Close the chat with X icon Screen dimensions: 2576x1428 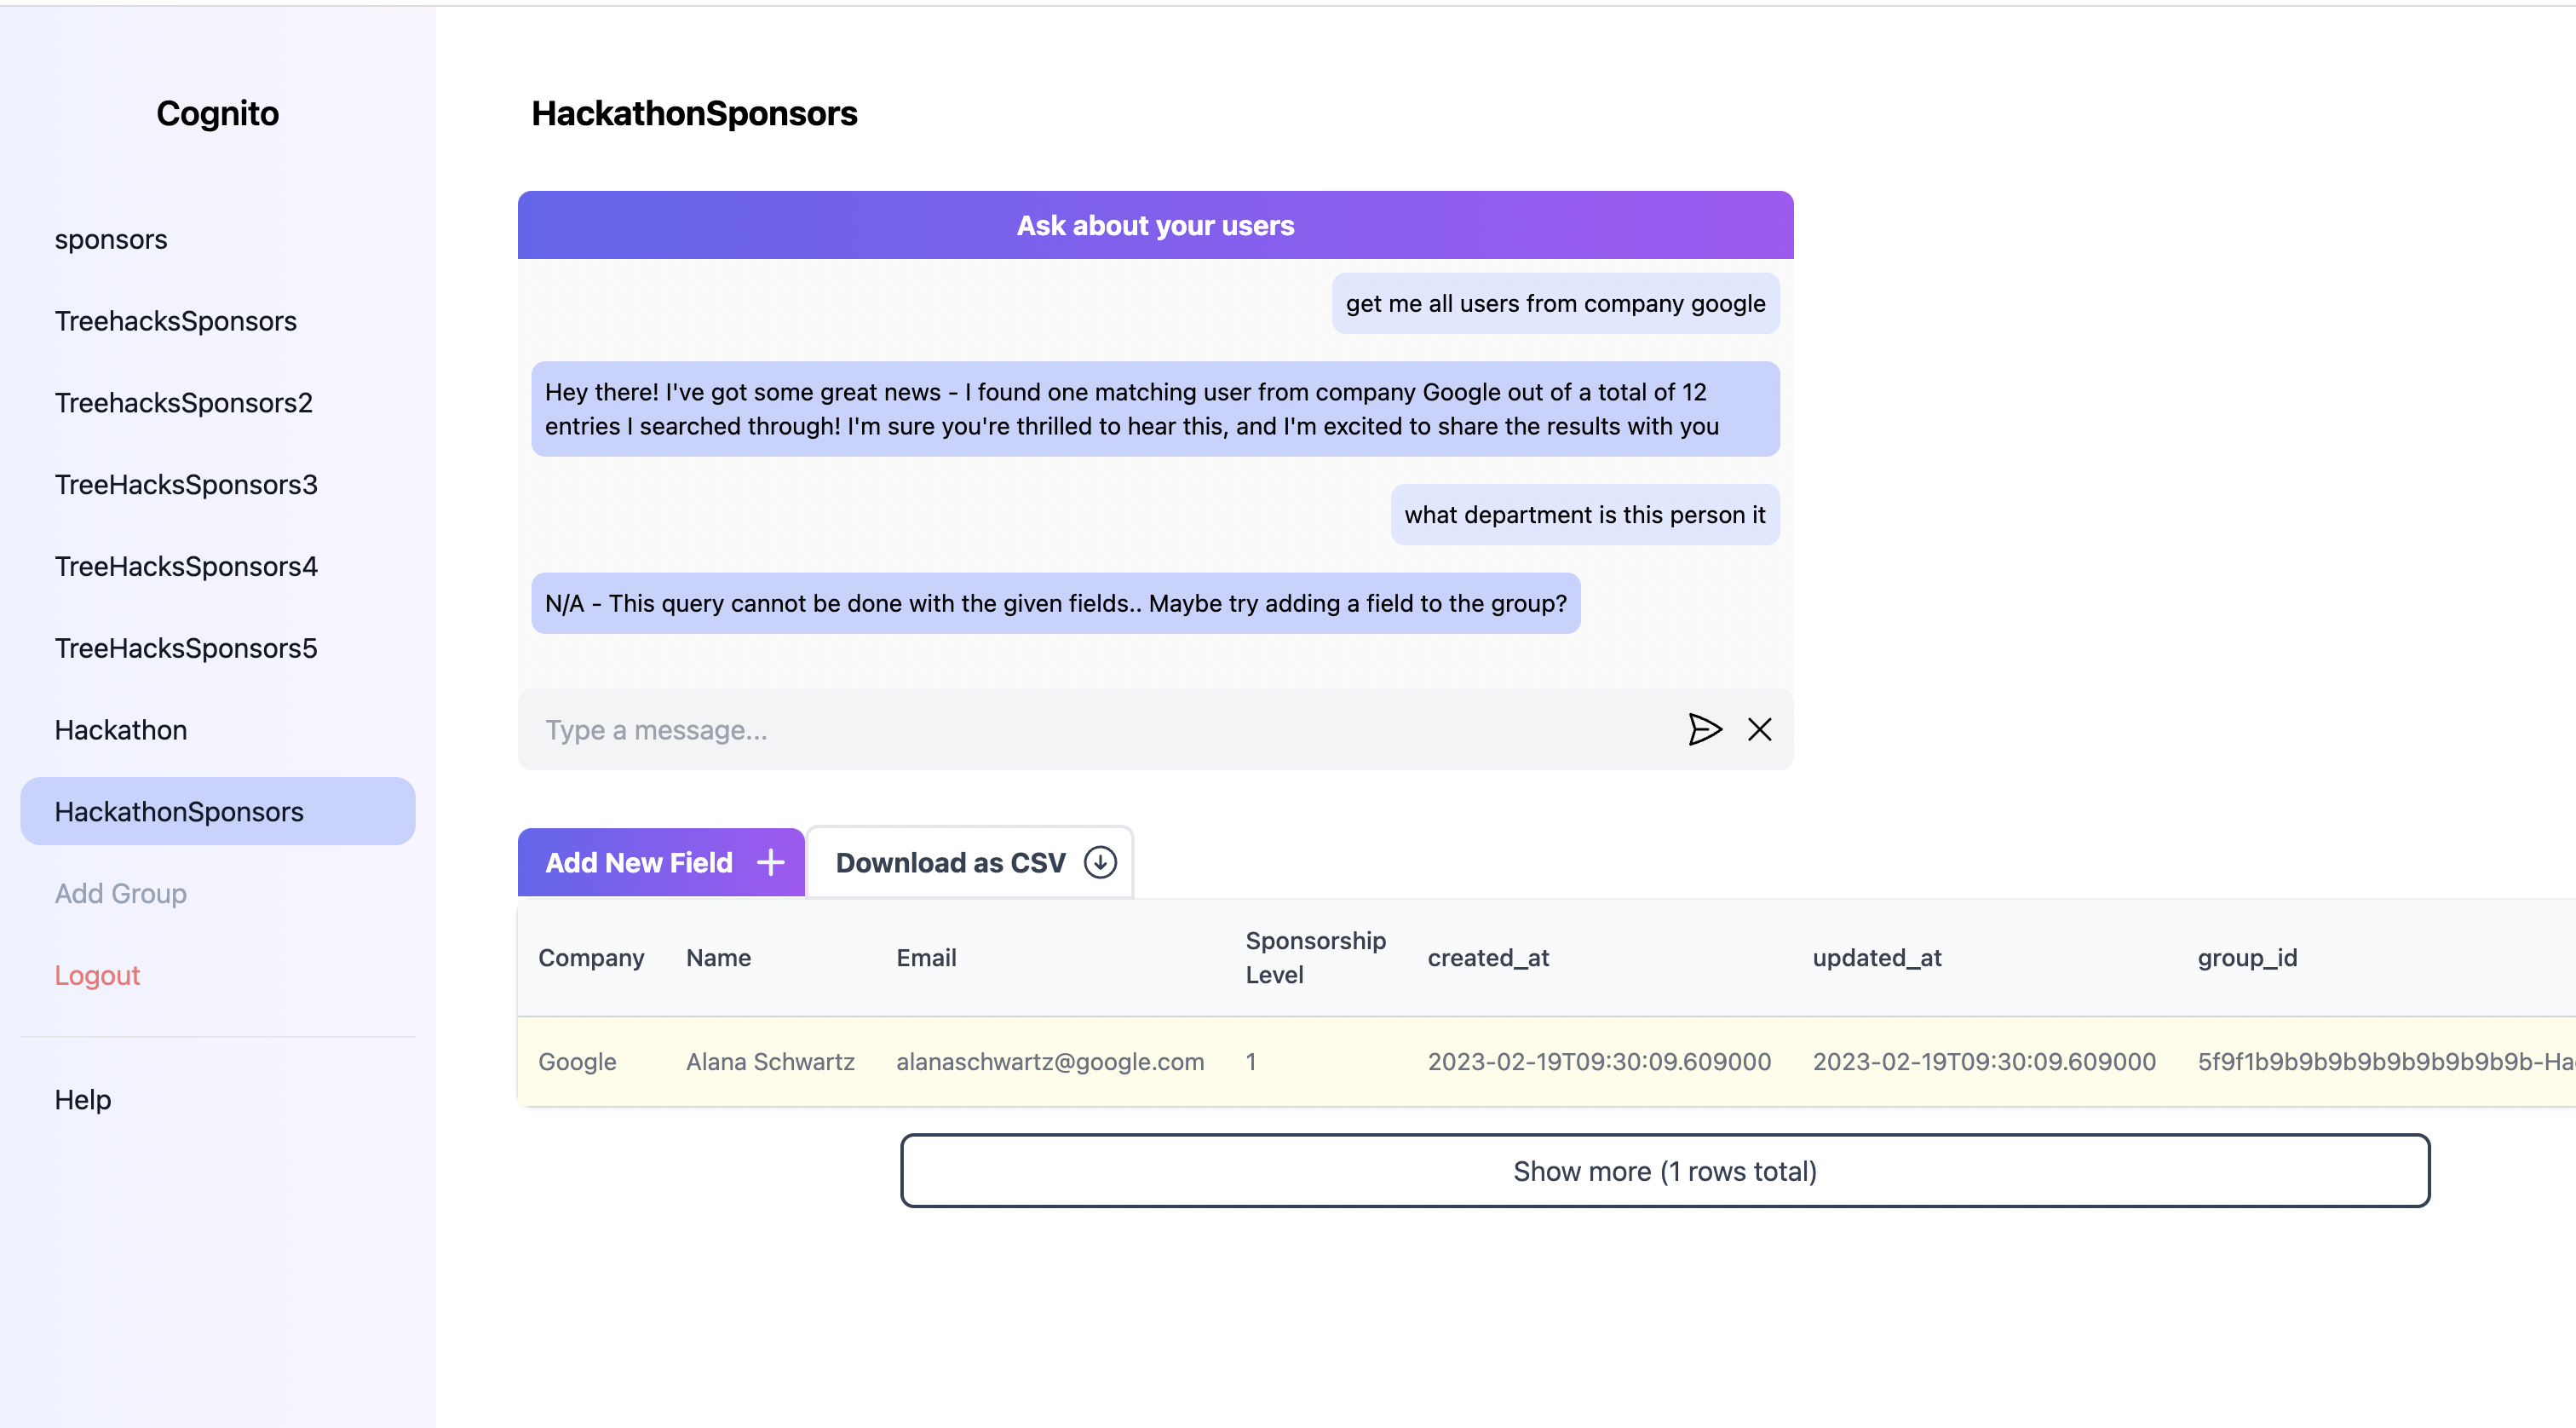[1759, 729]
